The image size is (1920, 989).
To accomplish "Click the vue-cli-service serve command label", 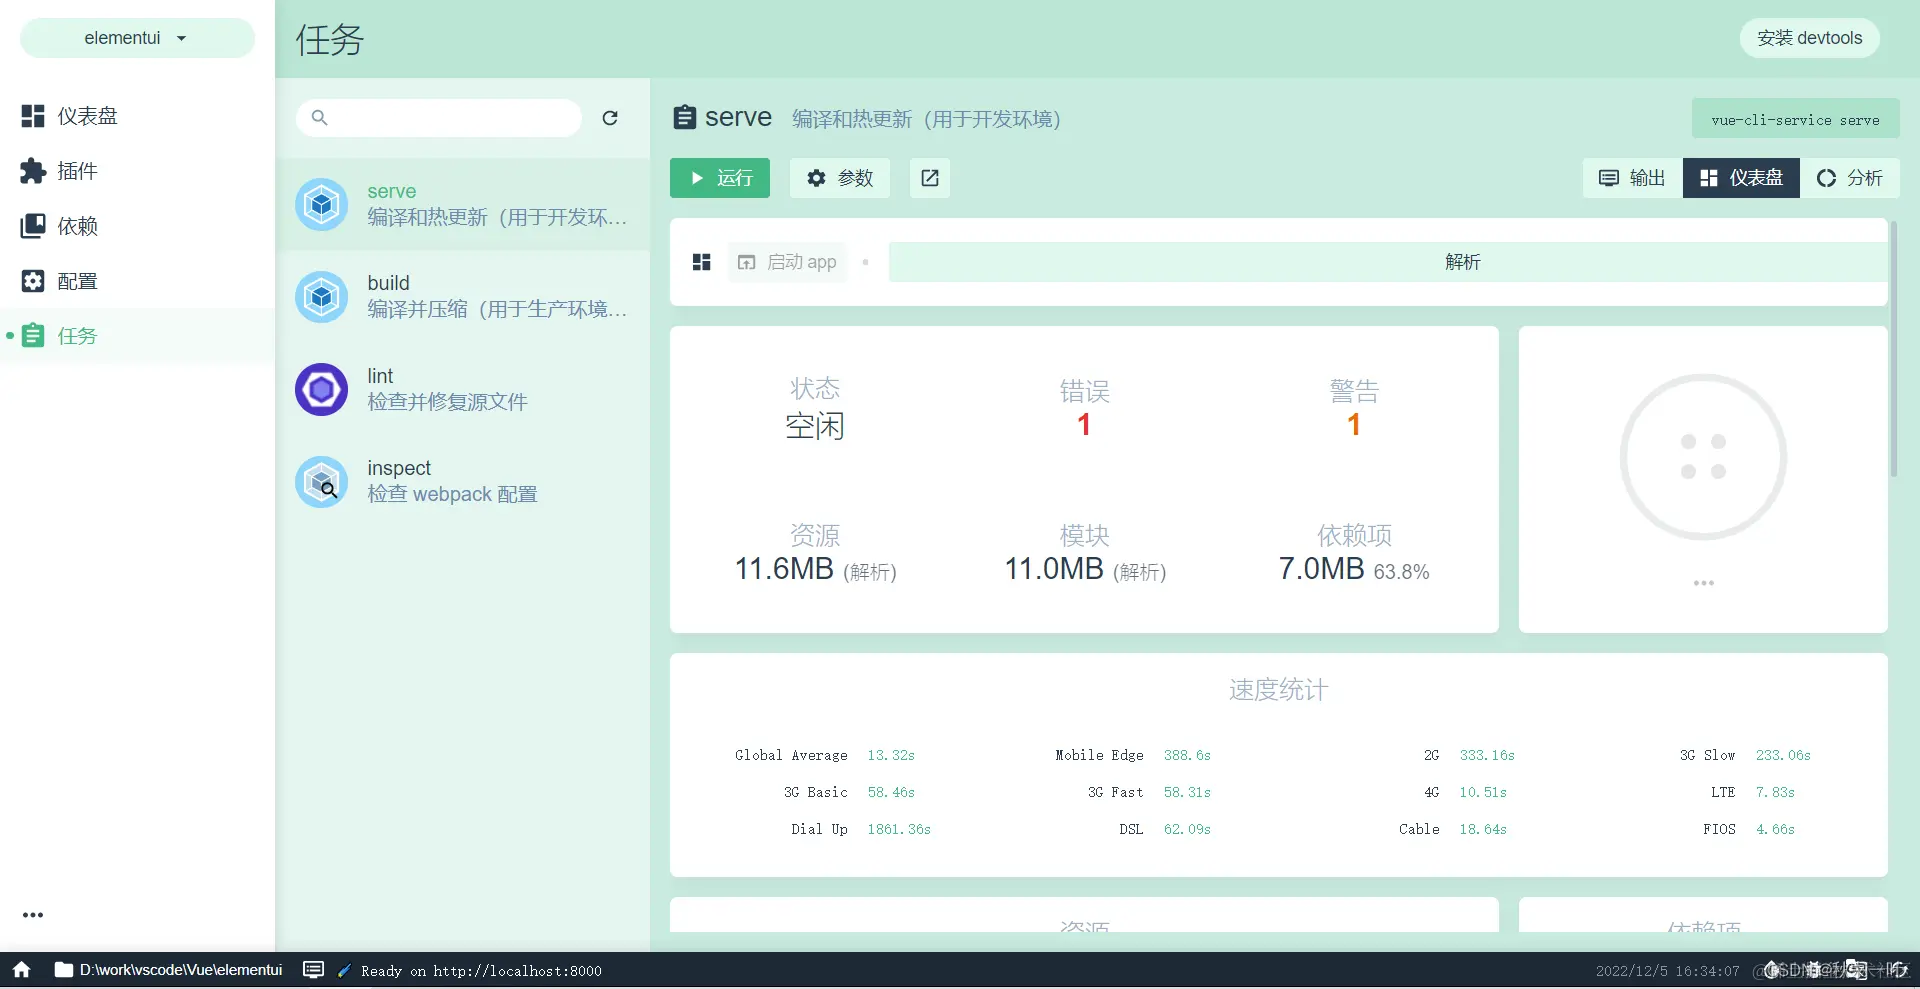I will tap(1795, 119).
